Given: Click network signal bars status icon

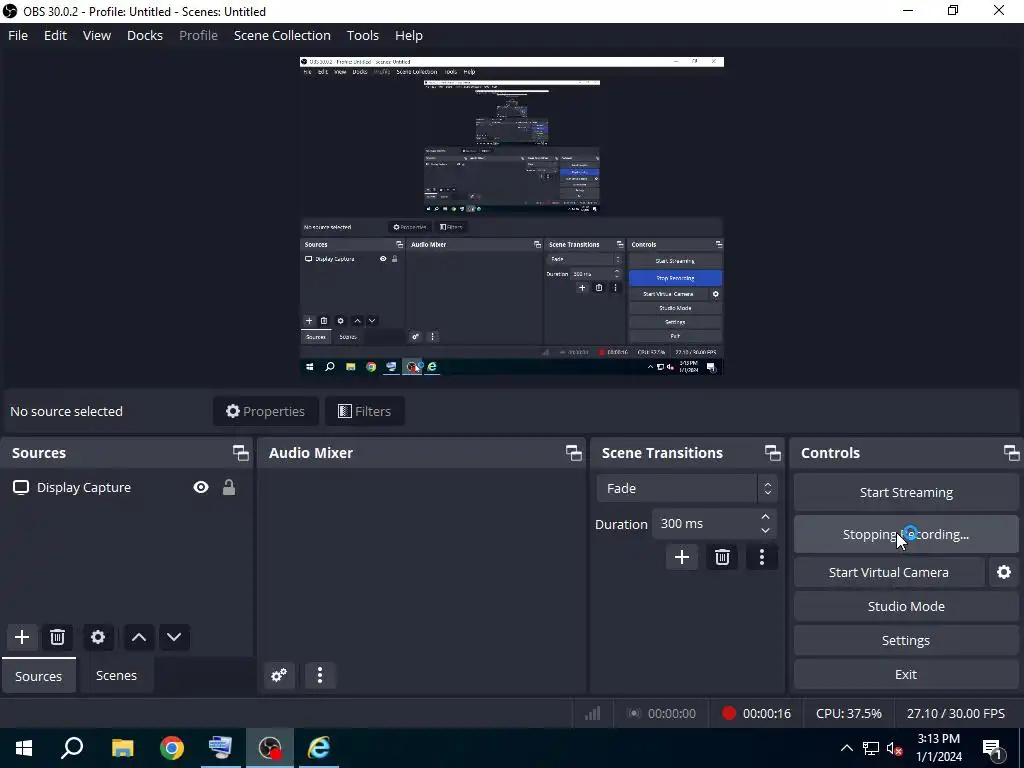Looking at the screenshot, I should (x=593, y=713).
